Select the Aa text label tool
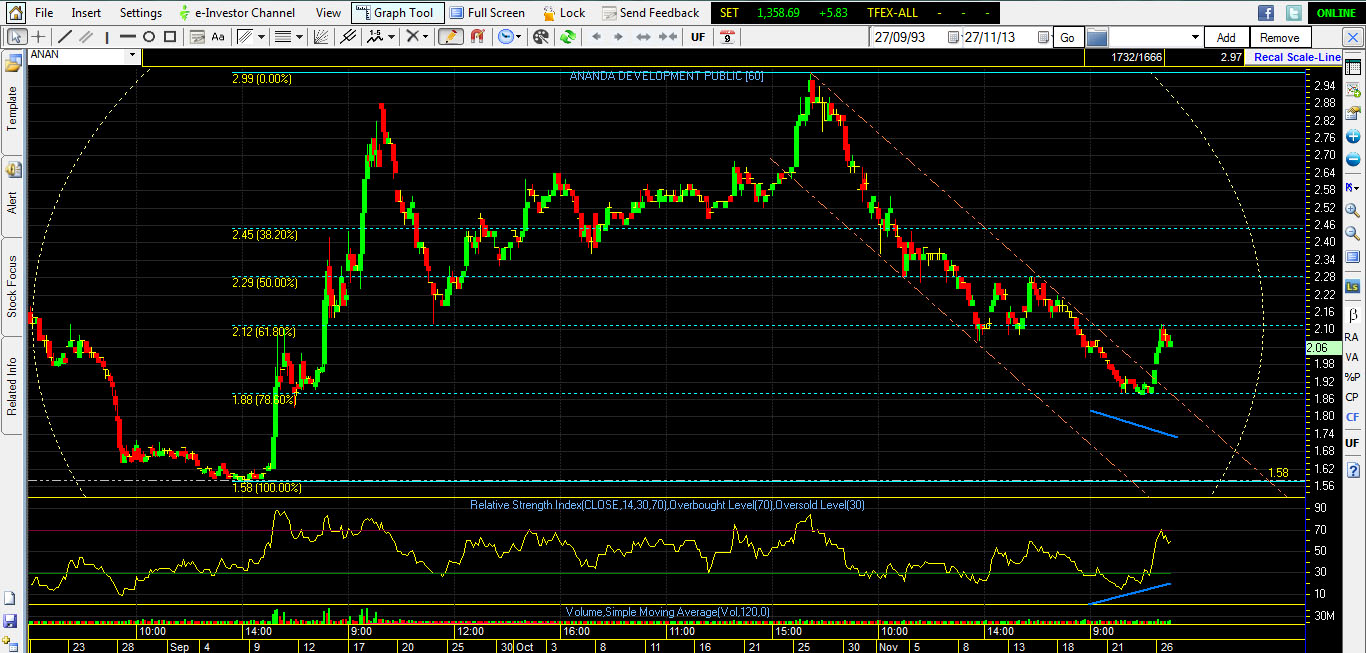 click(x=217, y=37)
